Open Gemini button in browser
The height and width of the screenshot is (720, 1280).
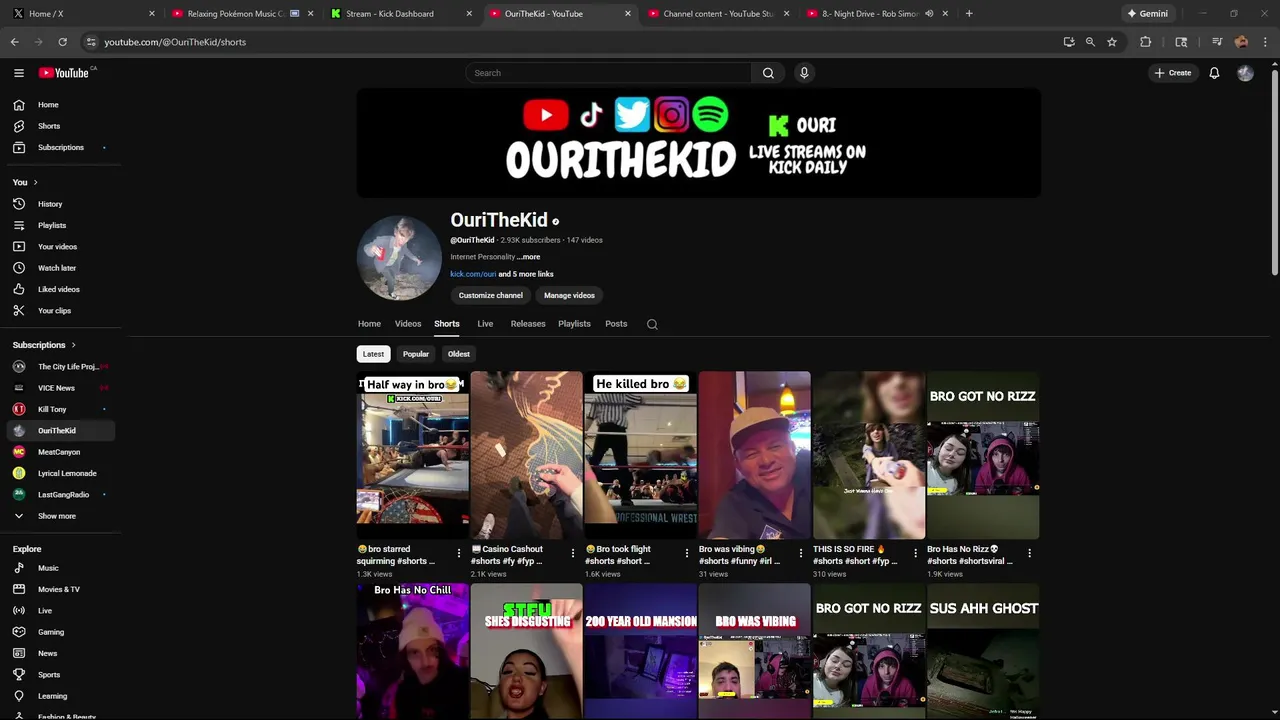click(1147, 14)
